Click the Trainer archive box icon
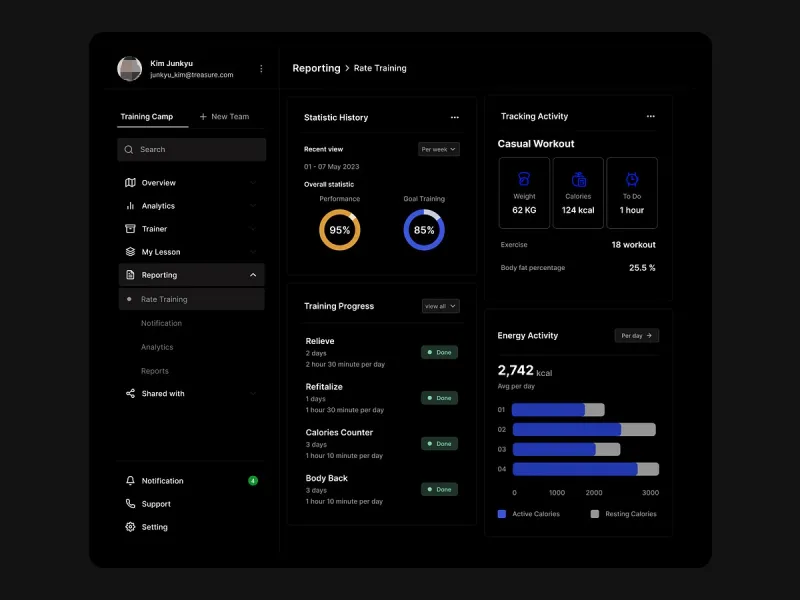This screenshot has height=600, width=800. click(x=130, y=229)
